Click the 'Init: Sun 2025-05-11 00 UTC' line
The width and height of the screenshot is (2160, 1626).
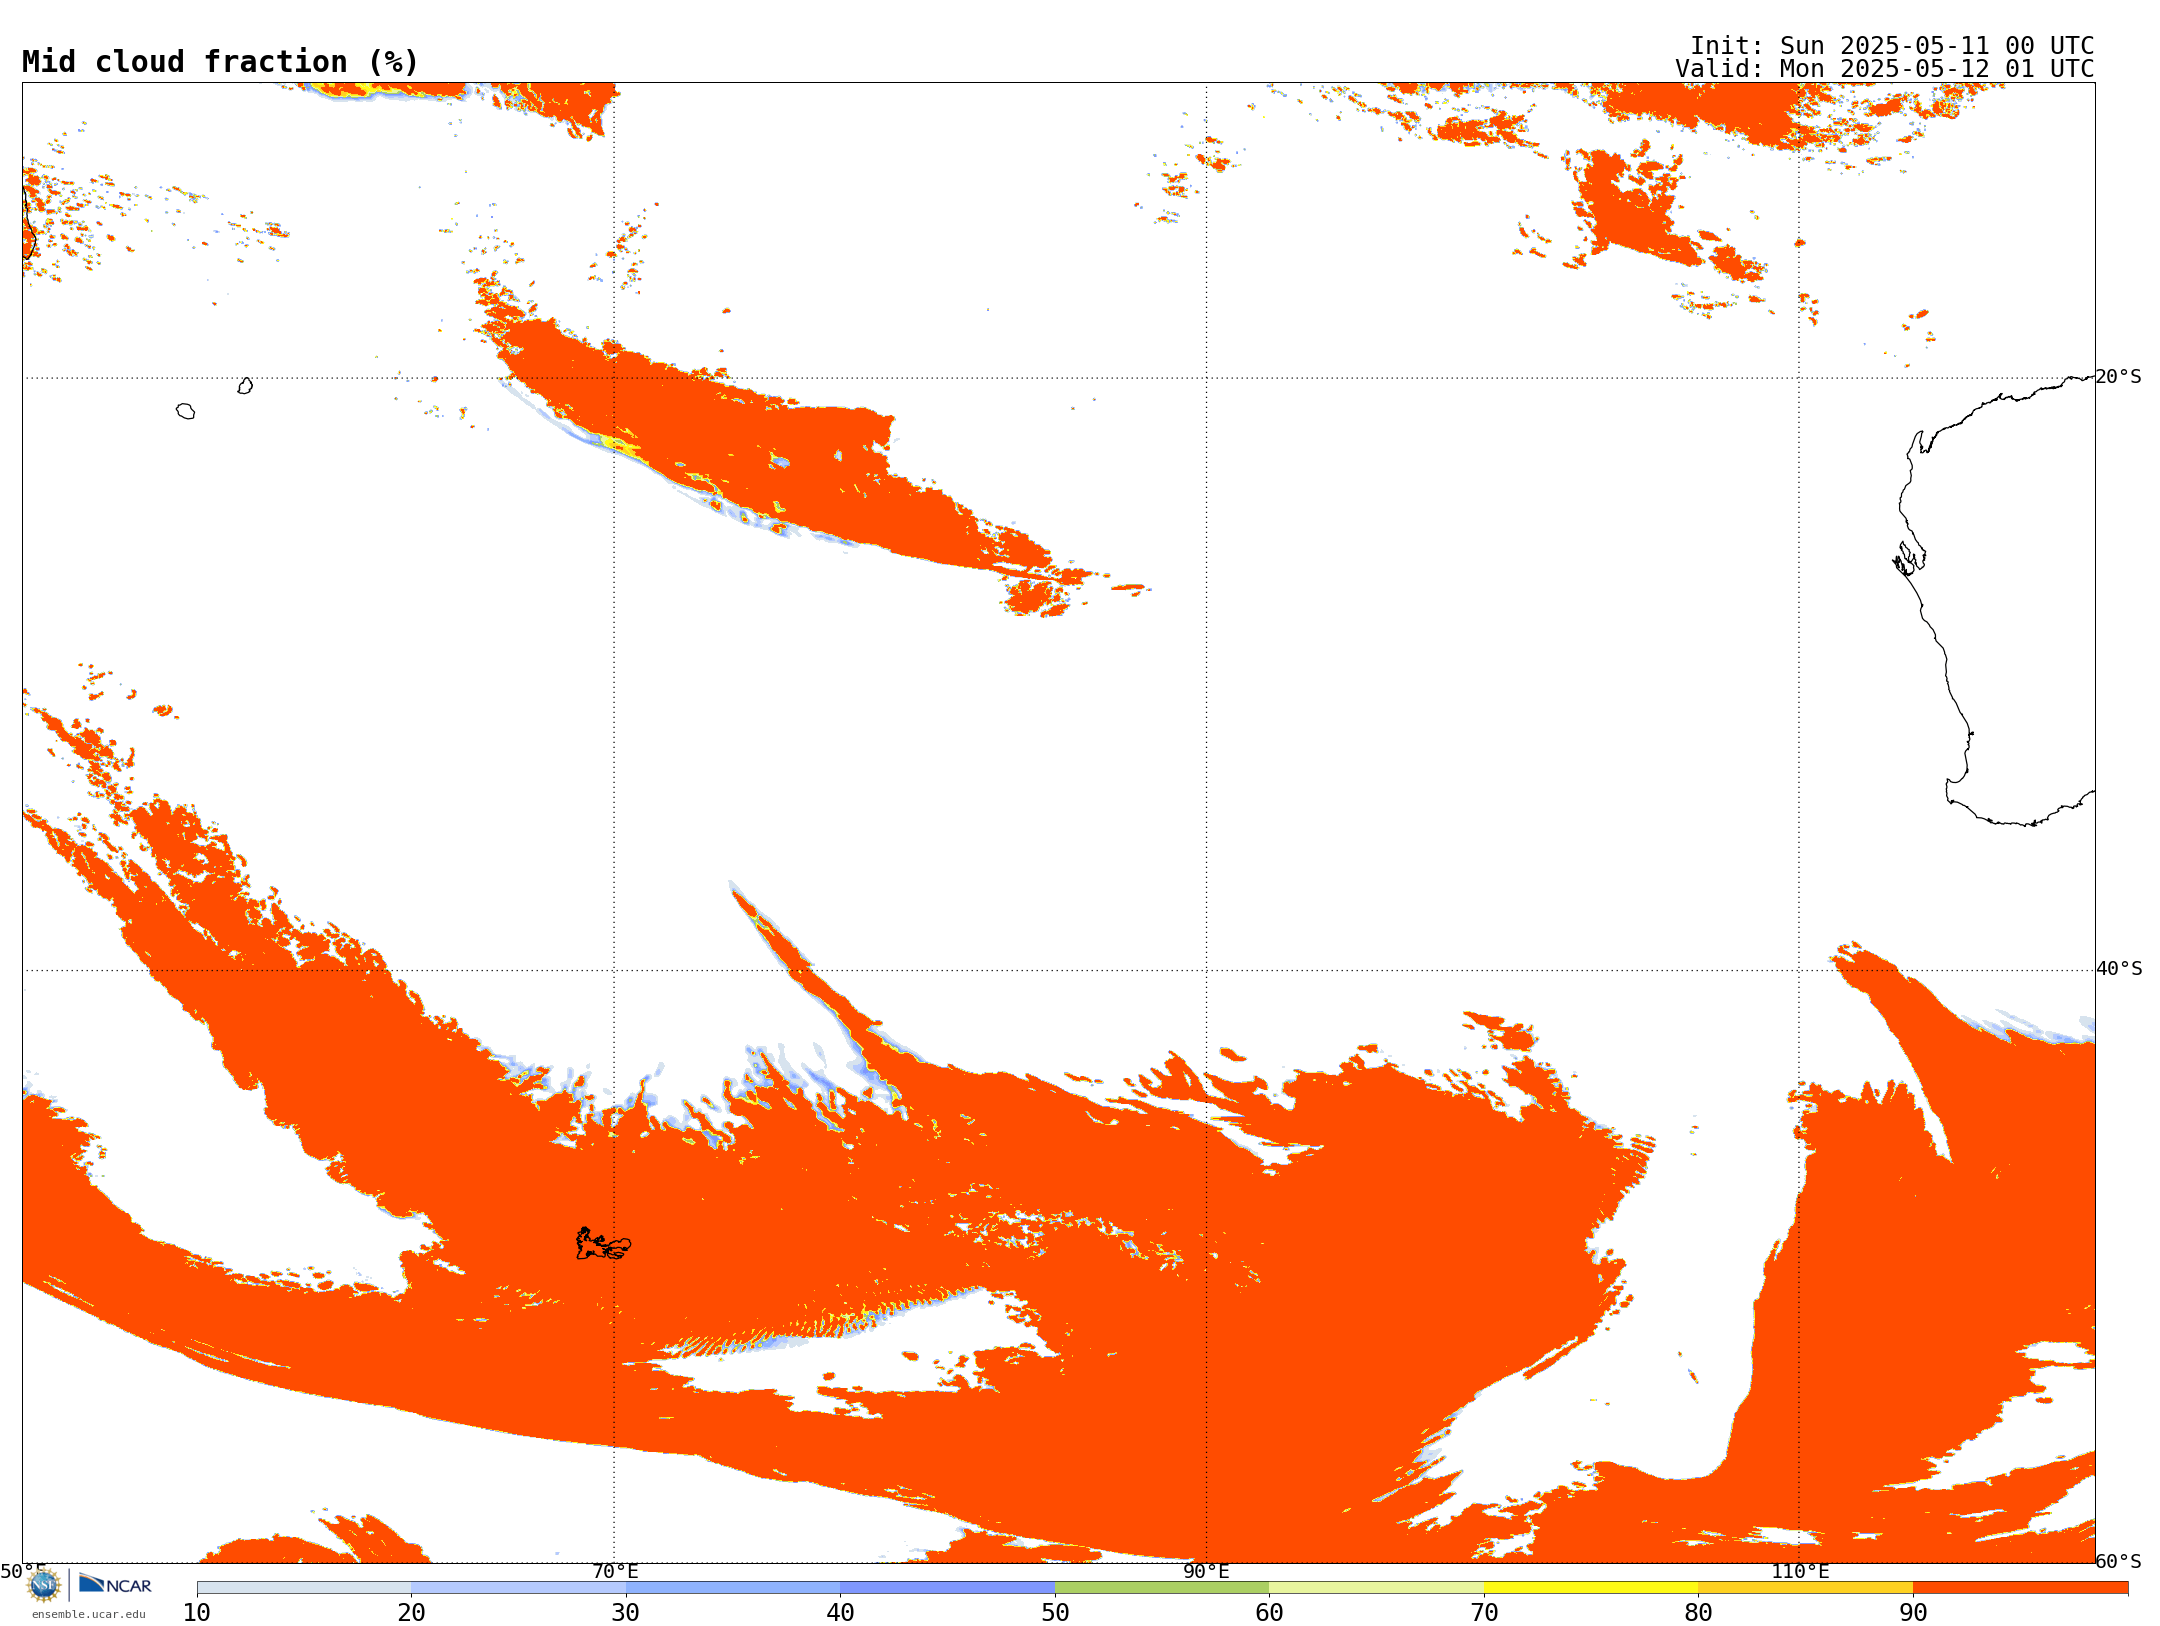click(x=1892, y=46)
